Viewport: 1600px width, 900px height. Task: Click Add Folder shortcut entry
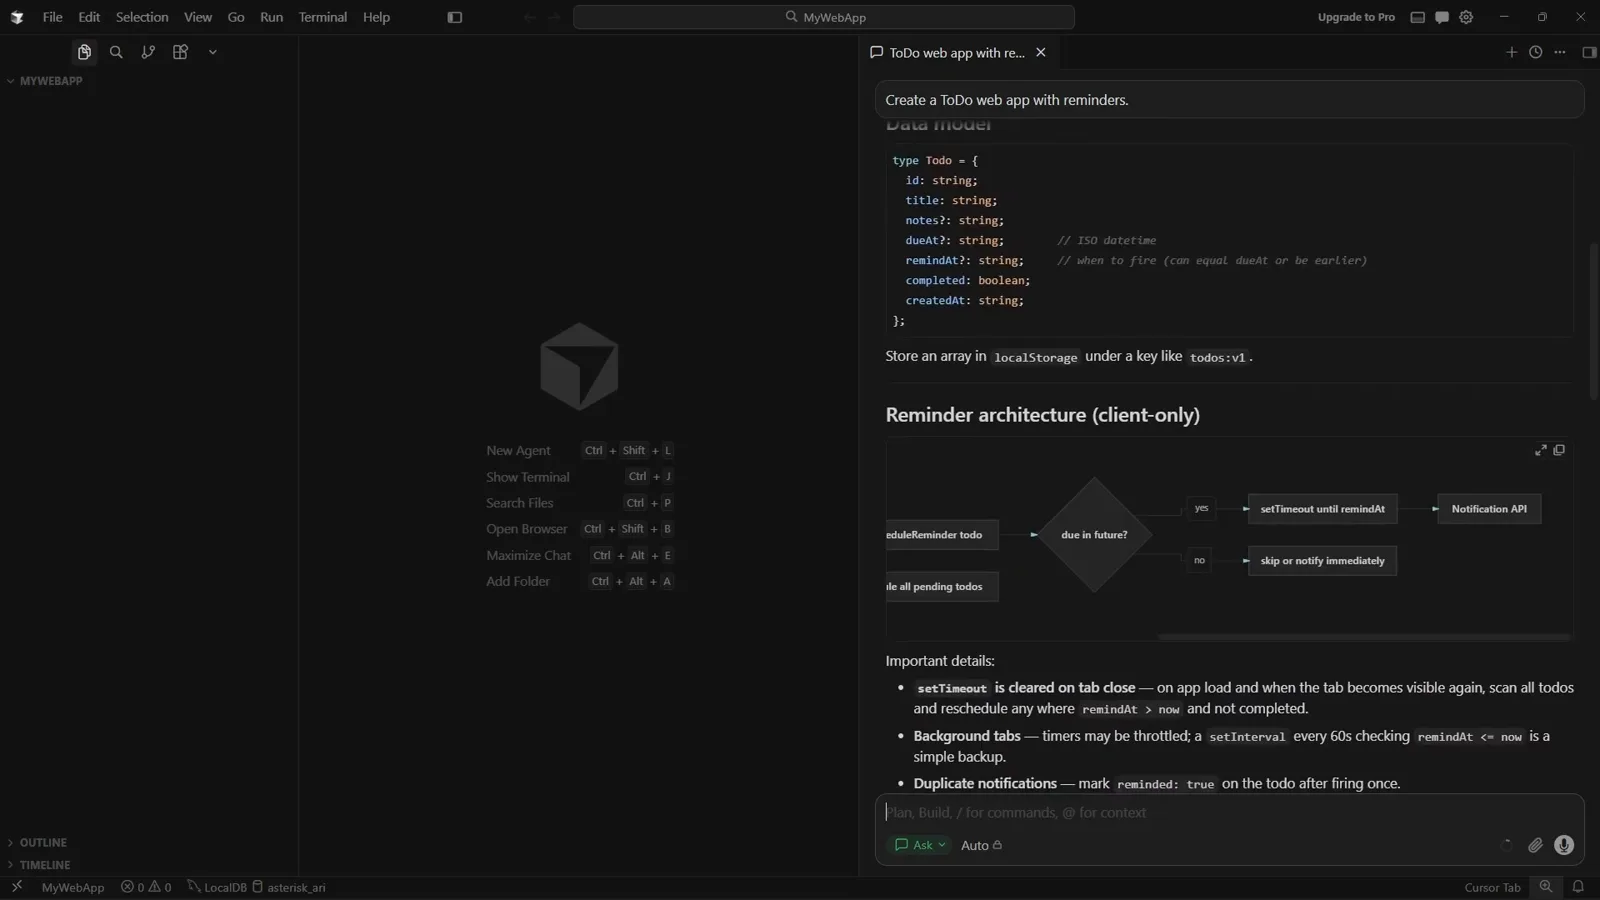point(579,581)
